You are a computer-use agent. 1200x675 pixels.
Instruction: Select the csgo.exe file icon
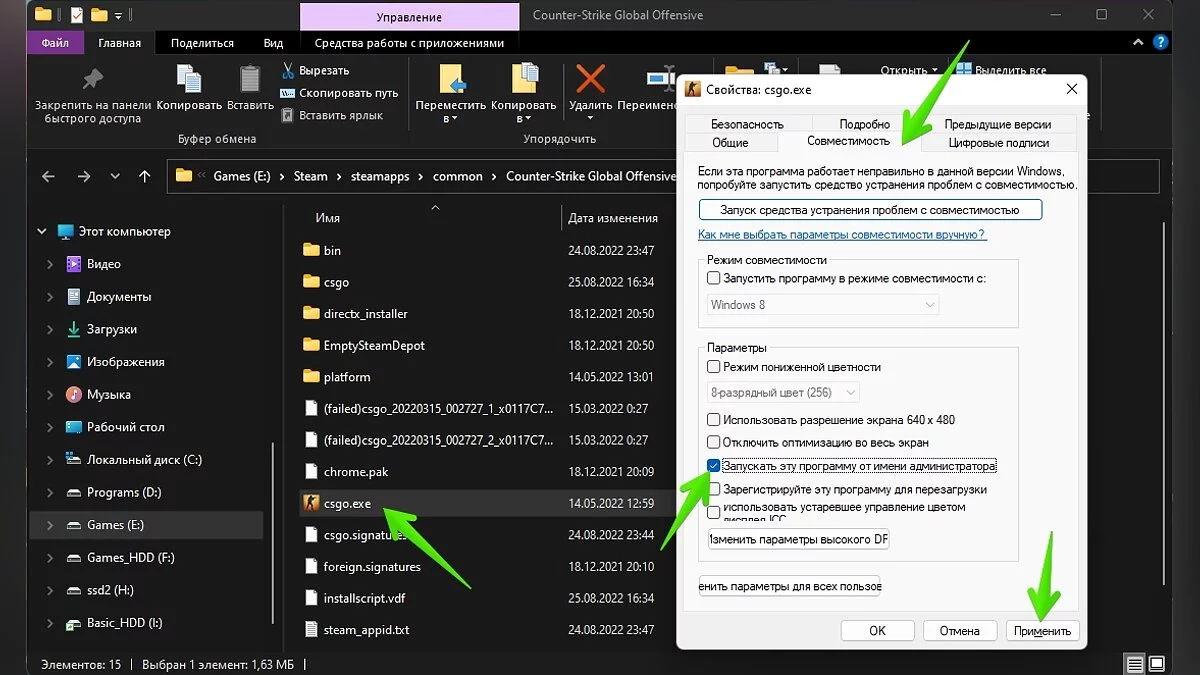311,503
